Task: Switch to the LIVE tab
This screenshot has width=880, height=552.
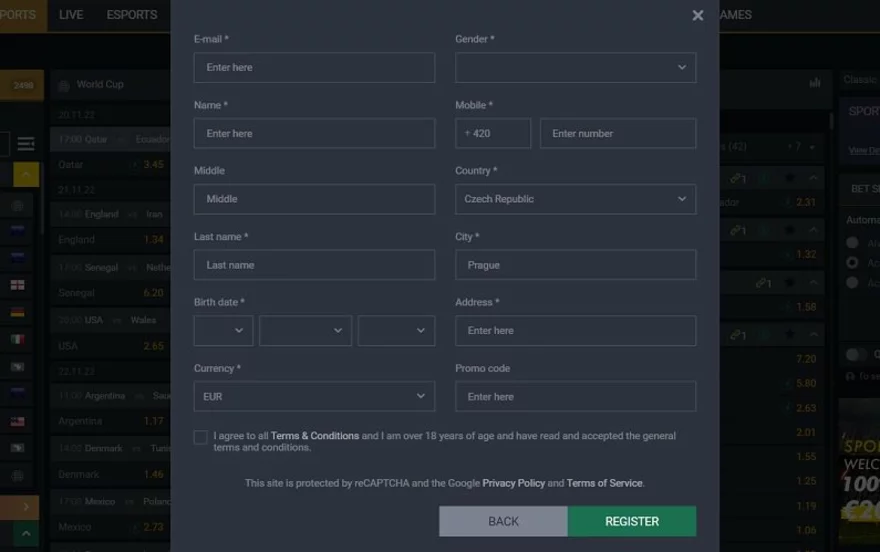Action: [71, 15]
